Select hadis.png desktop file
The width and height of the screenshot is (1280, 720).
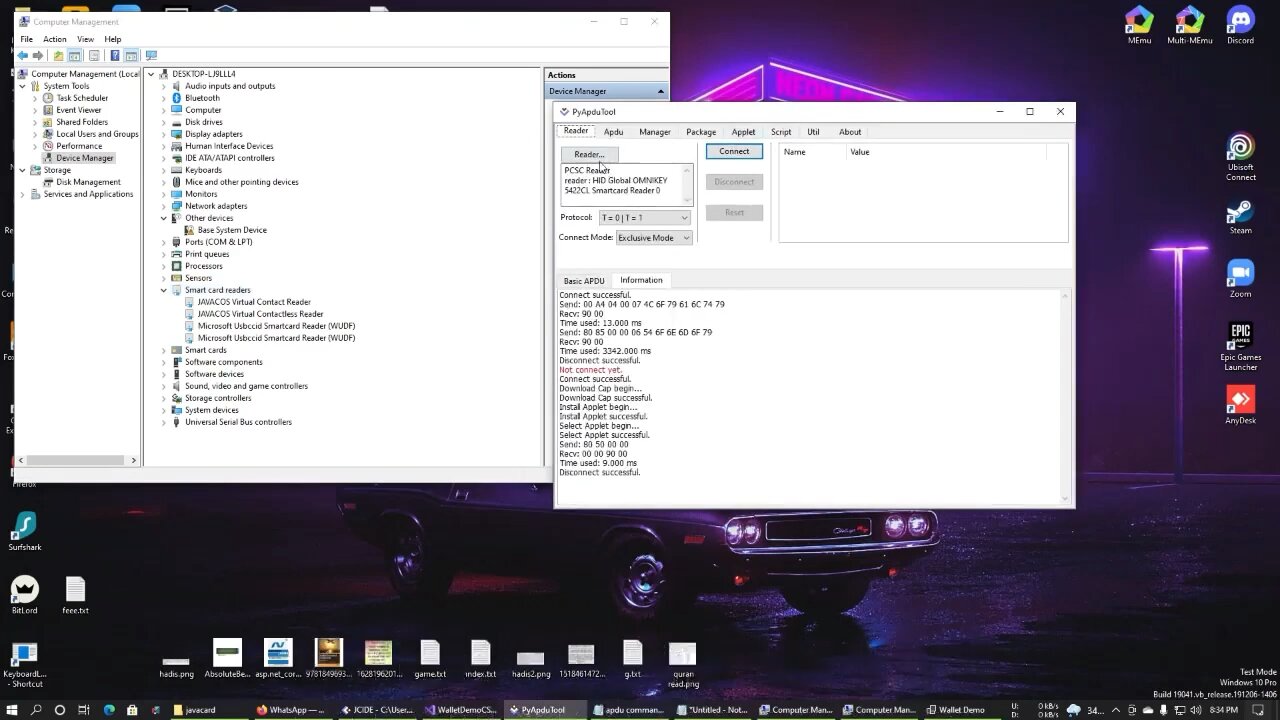pos(176,664)
